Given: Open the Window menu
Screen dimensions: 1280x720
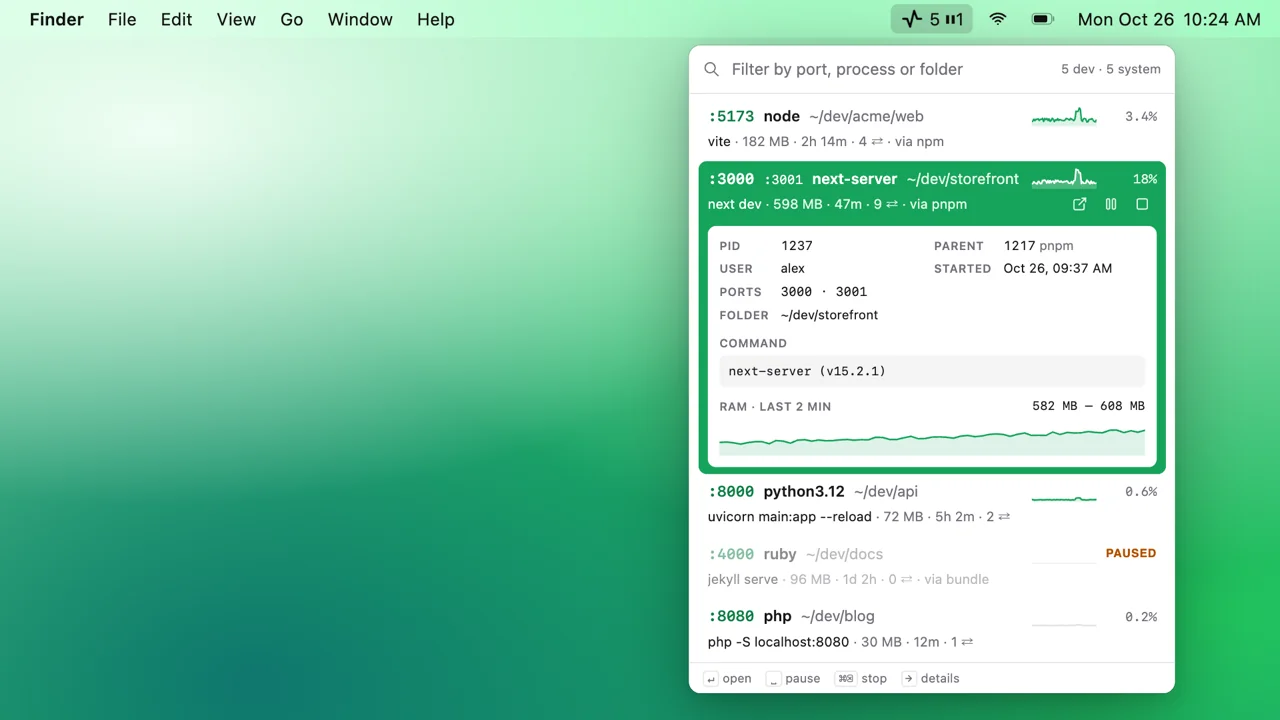Looking at the screenshot, I should click(x=360, y=19).
